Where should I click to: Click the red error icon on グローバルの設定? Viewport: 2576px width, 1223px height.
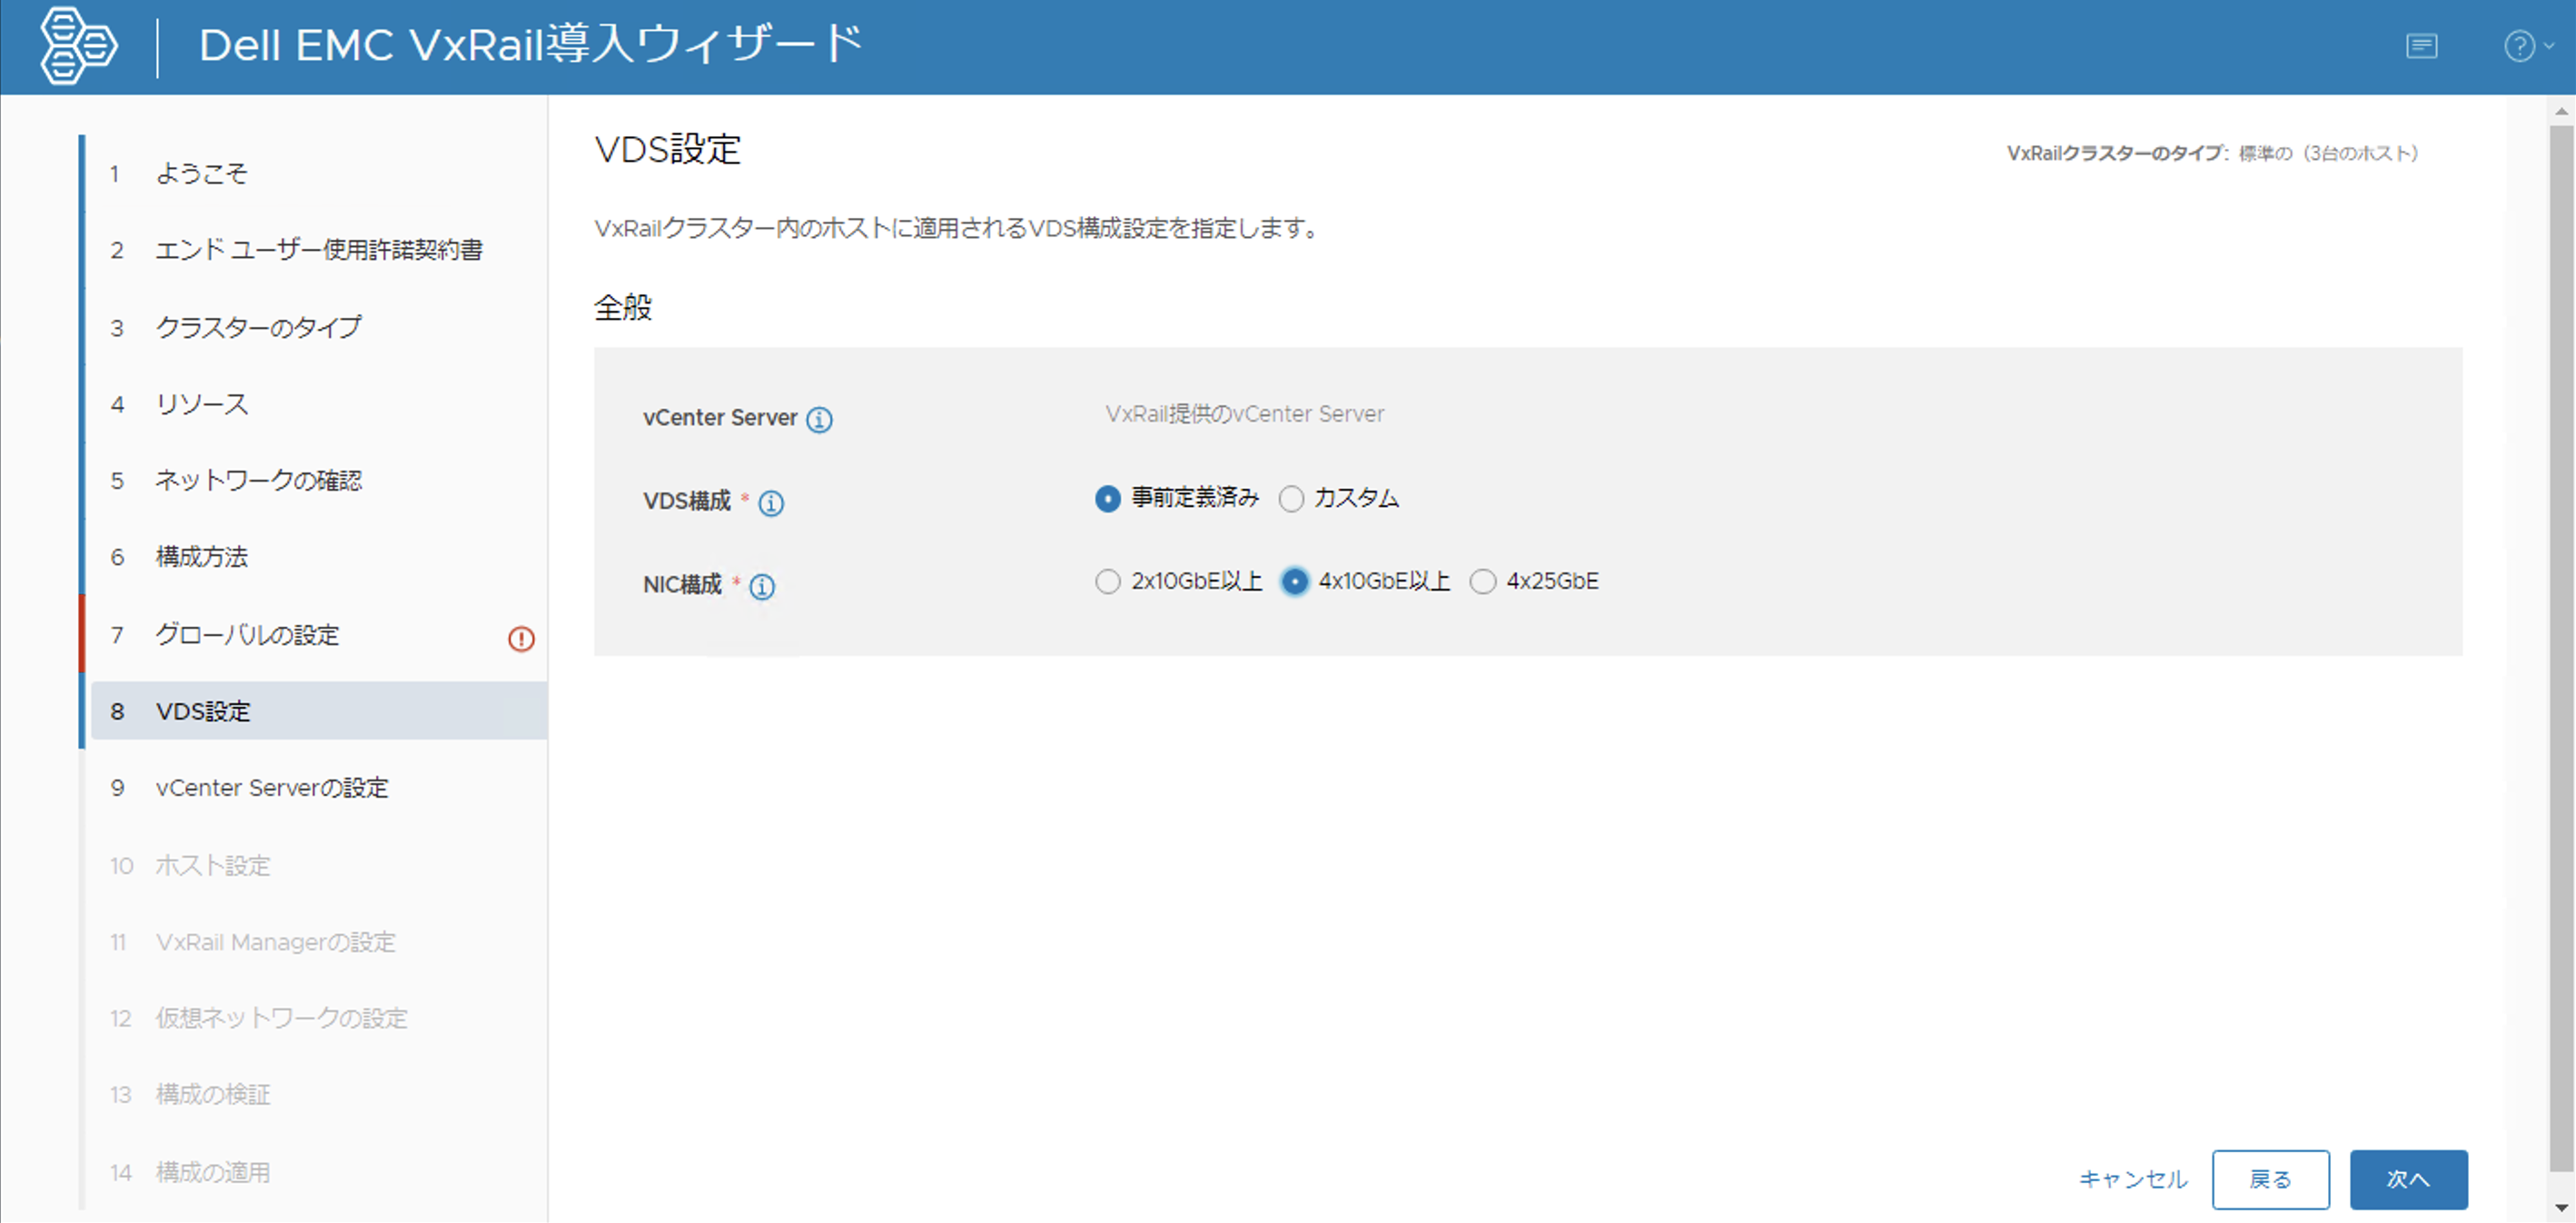[x=521, y=638]
